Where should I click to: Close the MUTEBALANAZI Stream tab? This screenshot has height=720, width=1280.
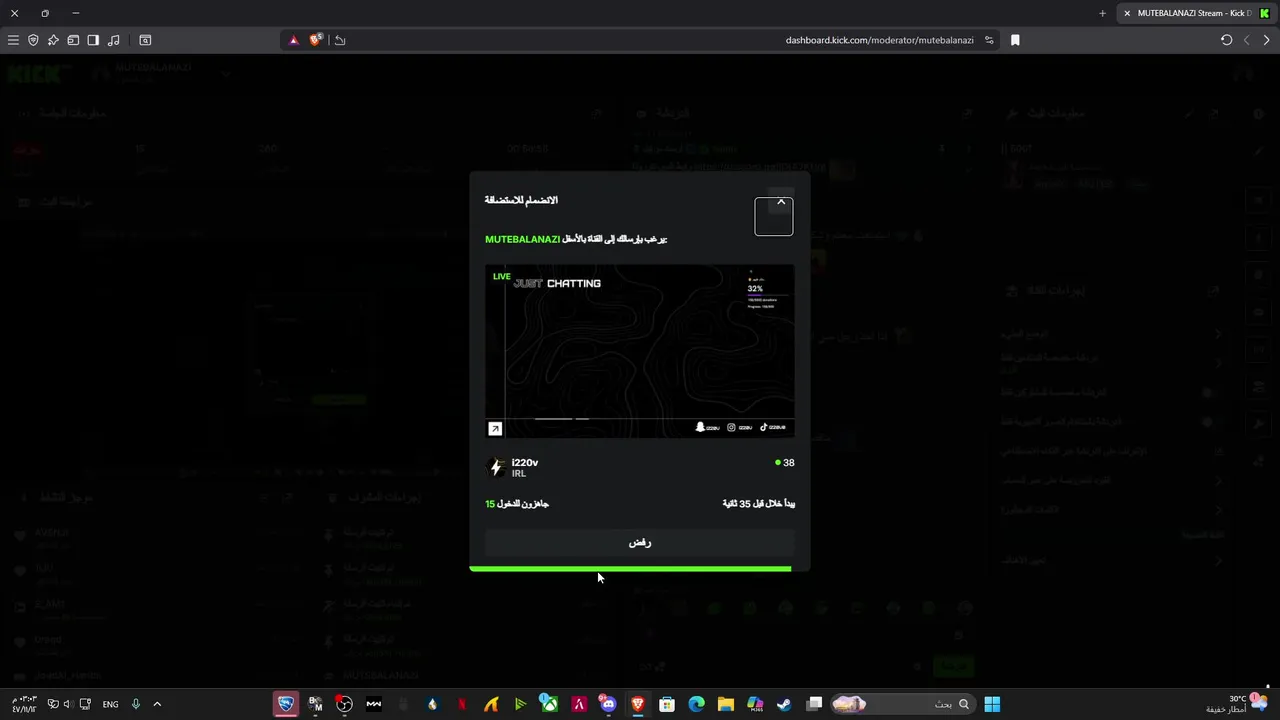point(1127,13)
